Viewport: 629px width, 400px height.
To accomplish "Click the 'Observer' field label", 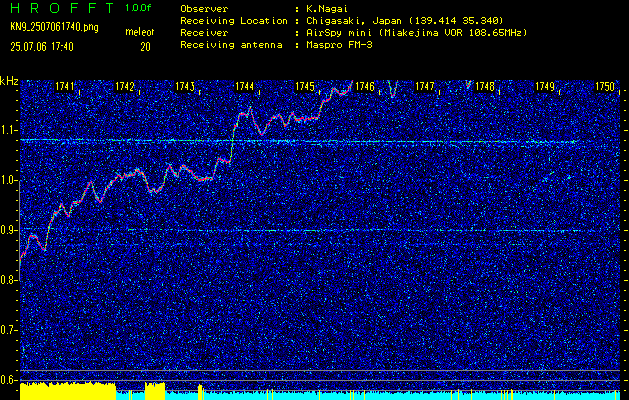I will click(x=204, y=9).
